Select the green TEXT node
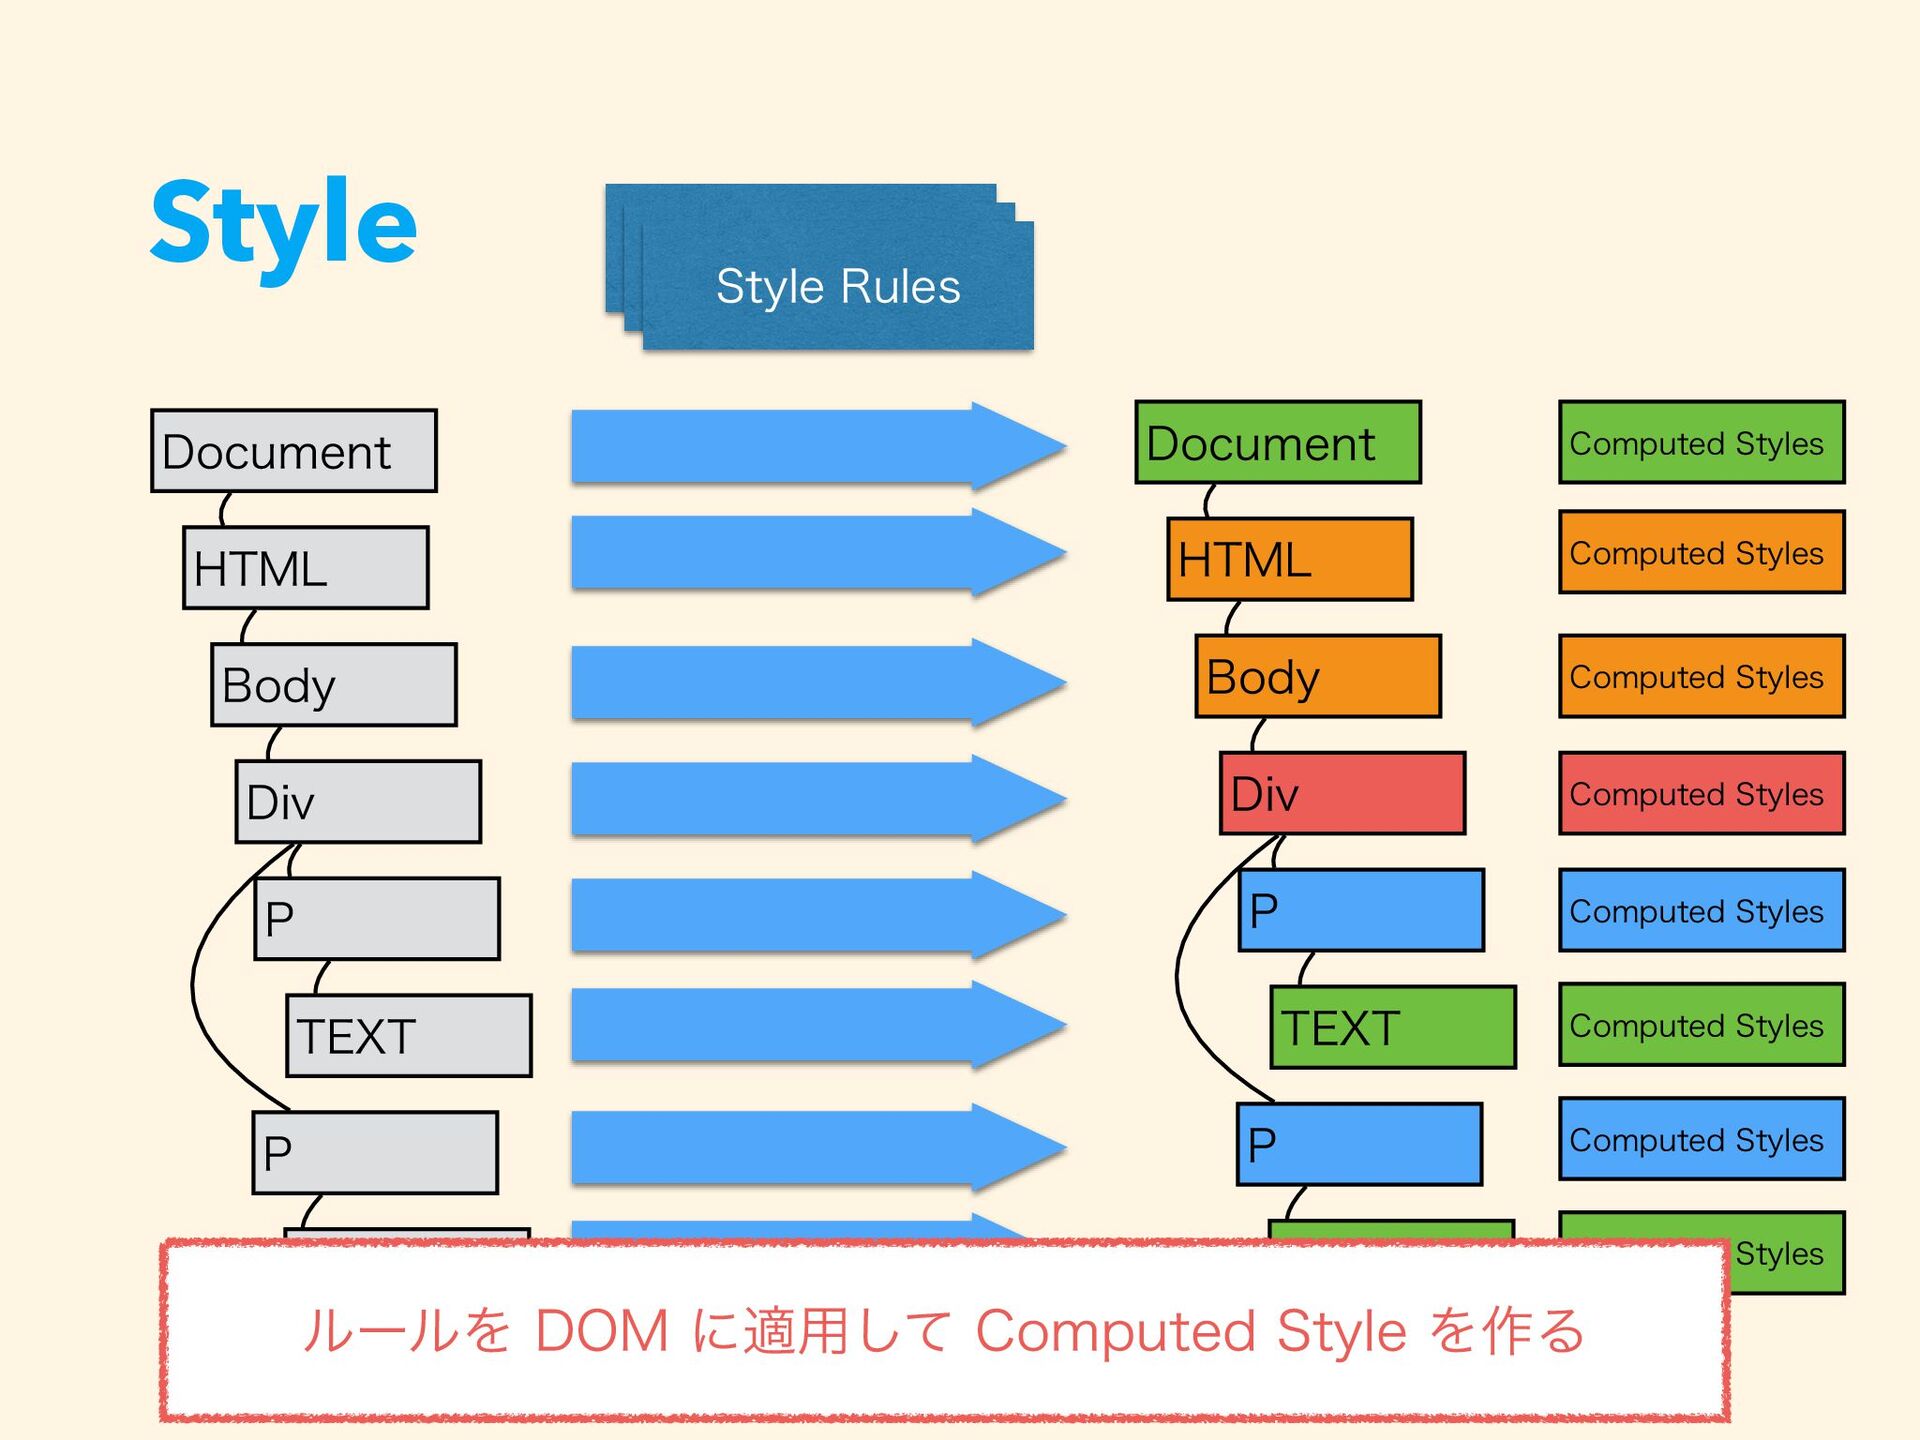The width and height of the screenshot is (1920, 1440). [x=1393, y=1027]
